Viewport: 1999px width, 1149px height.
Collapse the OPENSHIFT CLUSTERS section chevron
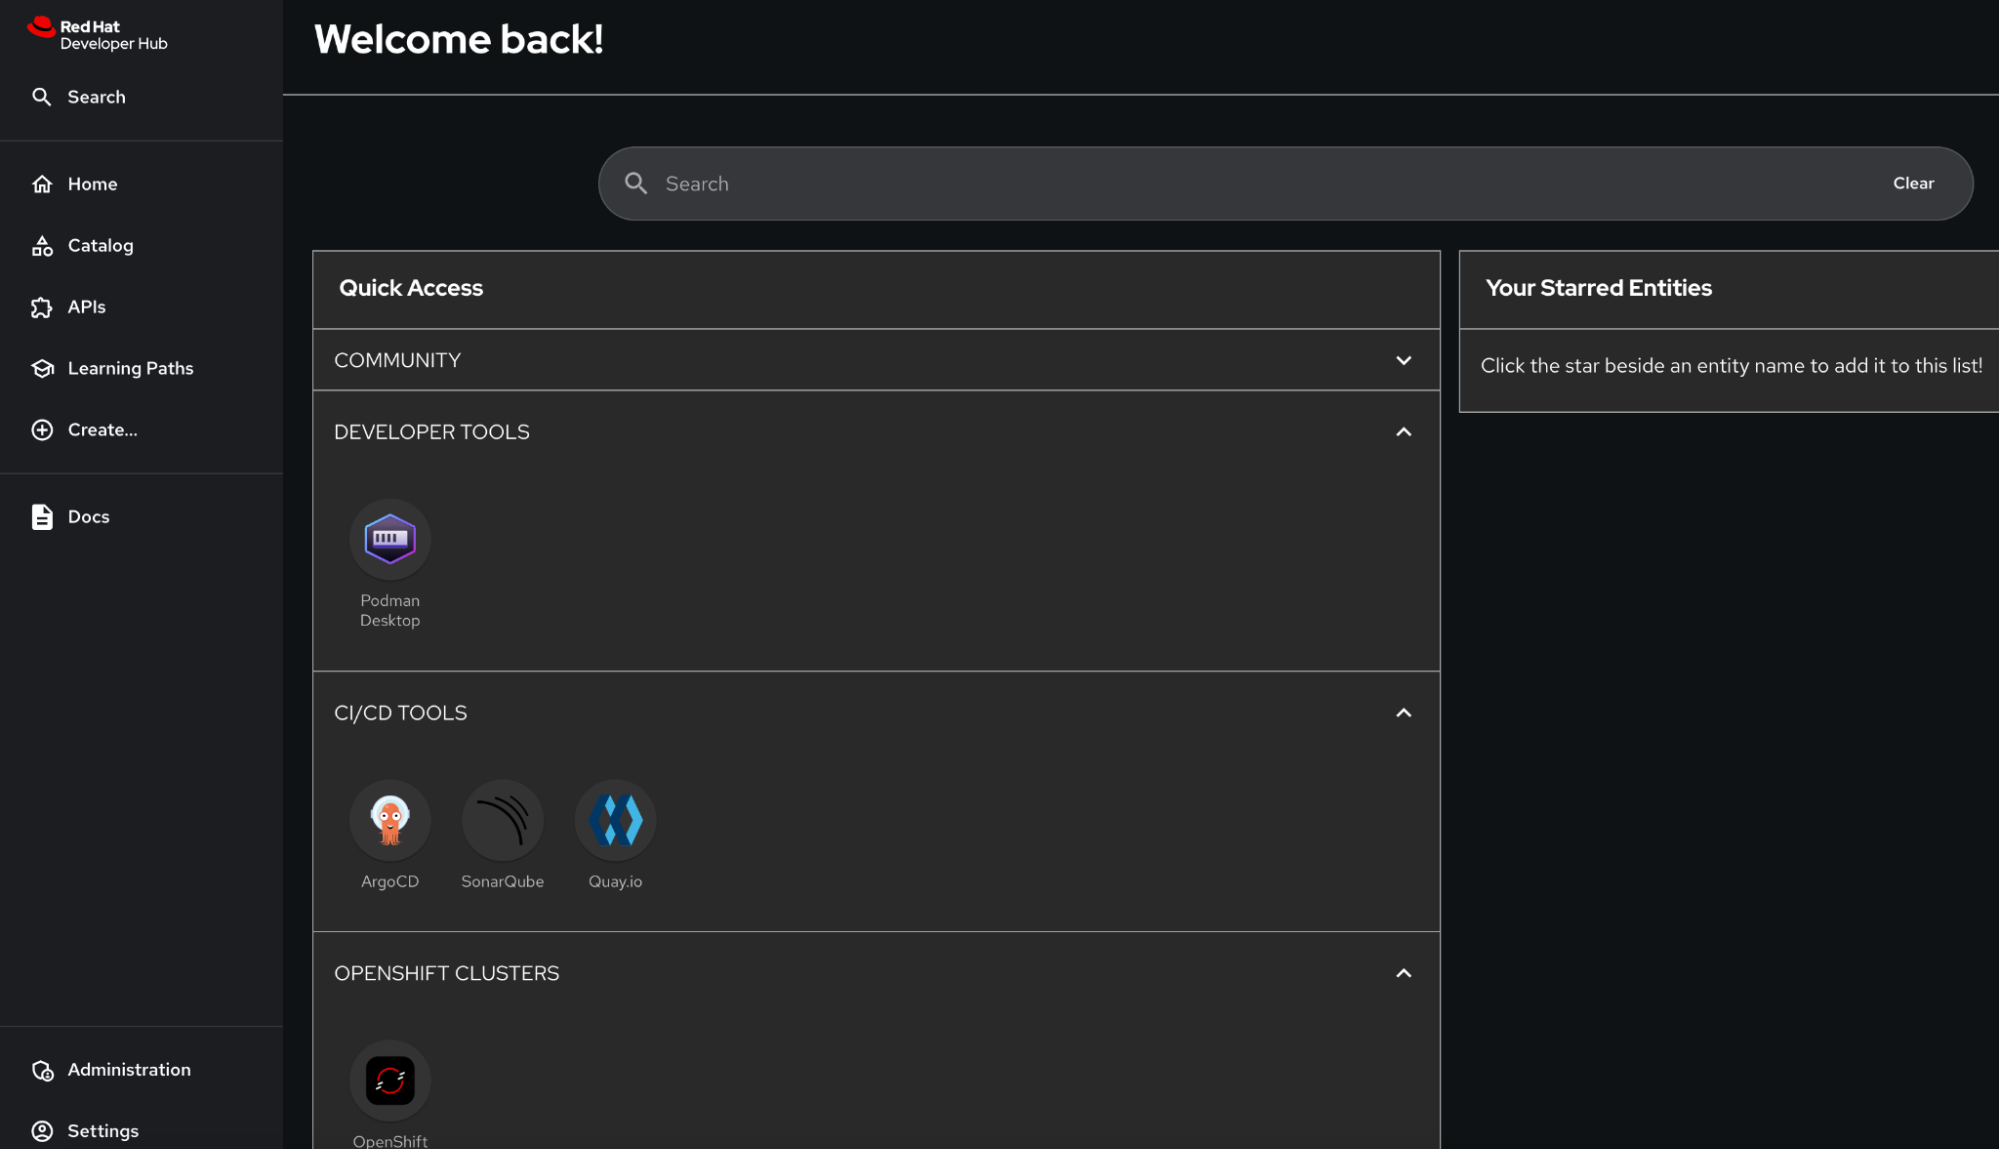[1404, 973]
